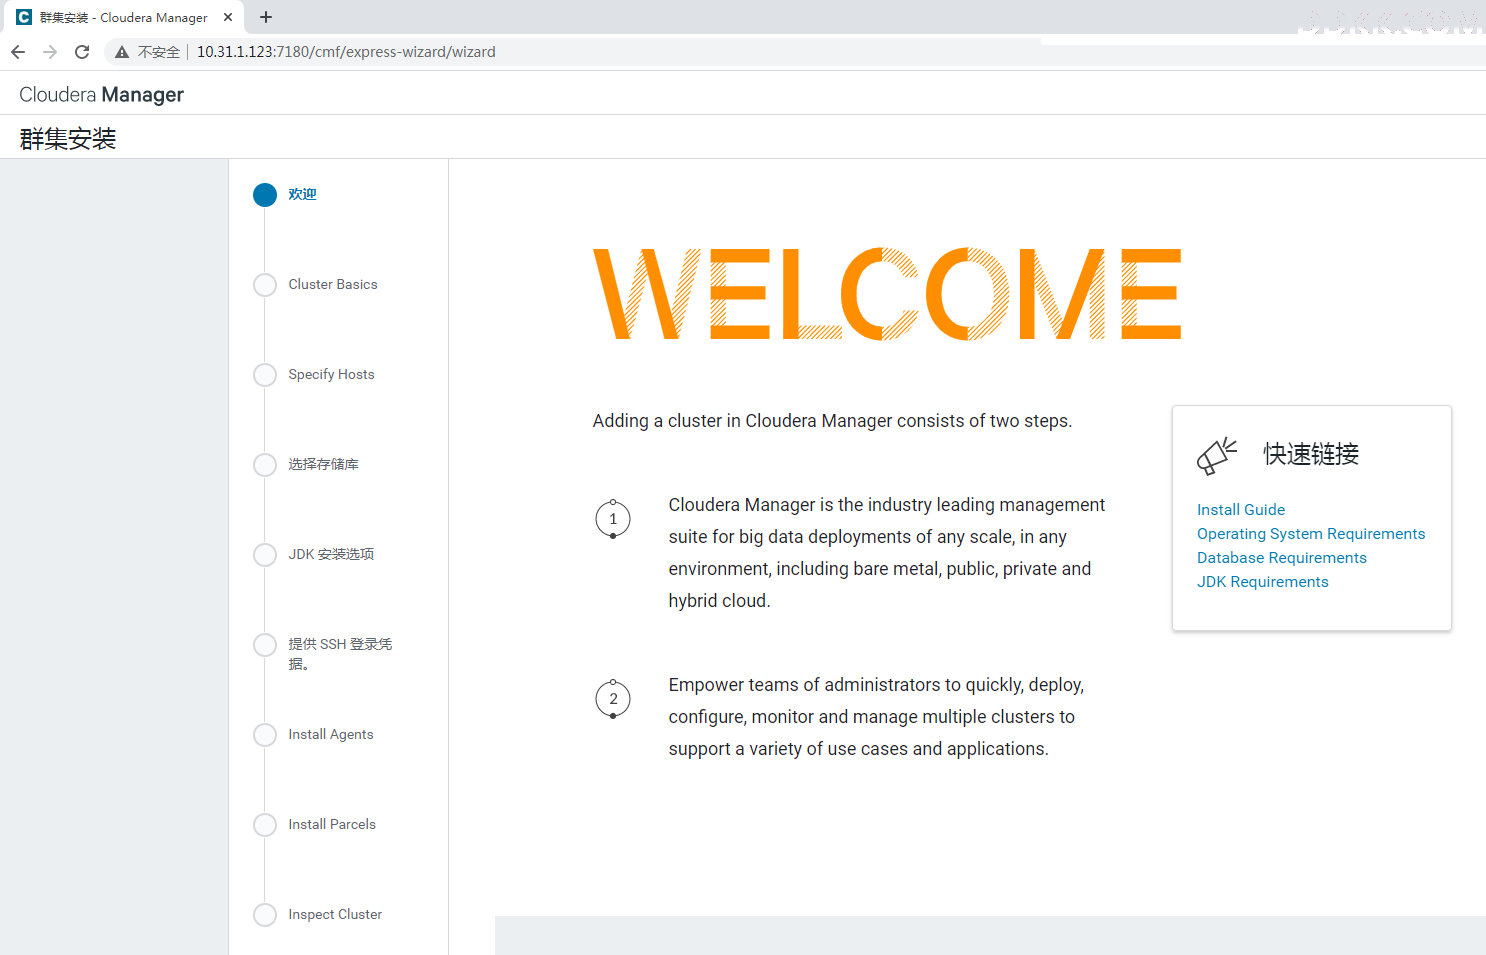
Task: Go back using the browser back arrow
Action: pos(18,52)
